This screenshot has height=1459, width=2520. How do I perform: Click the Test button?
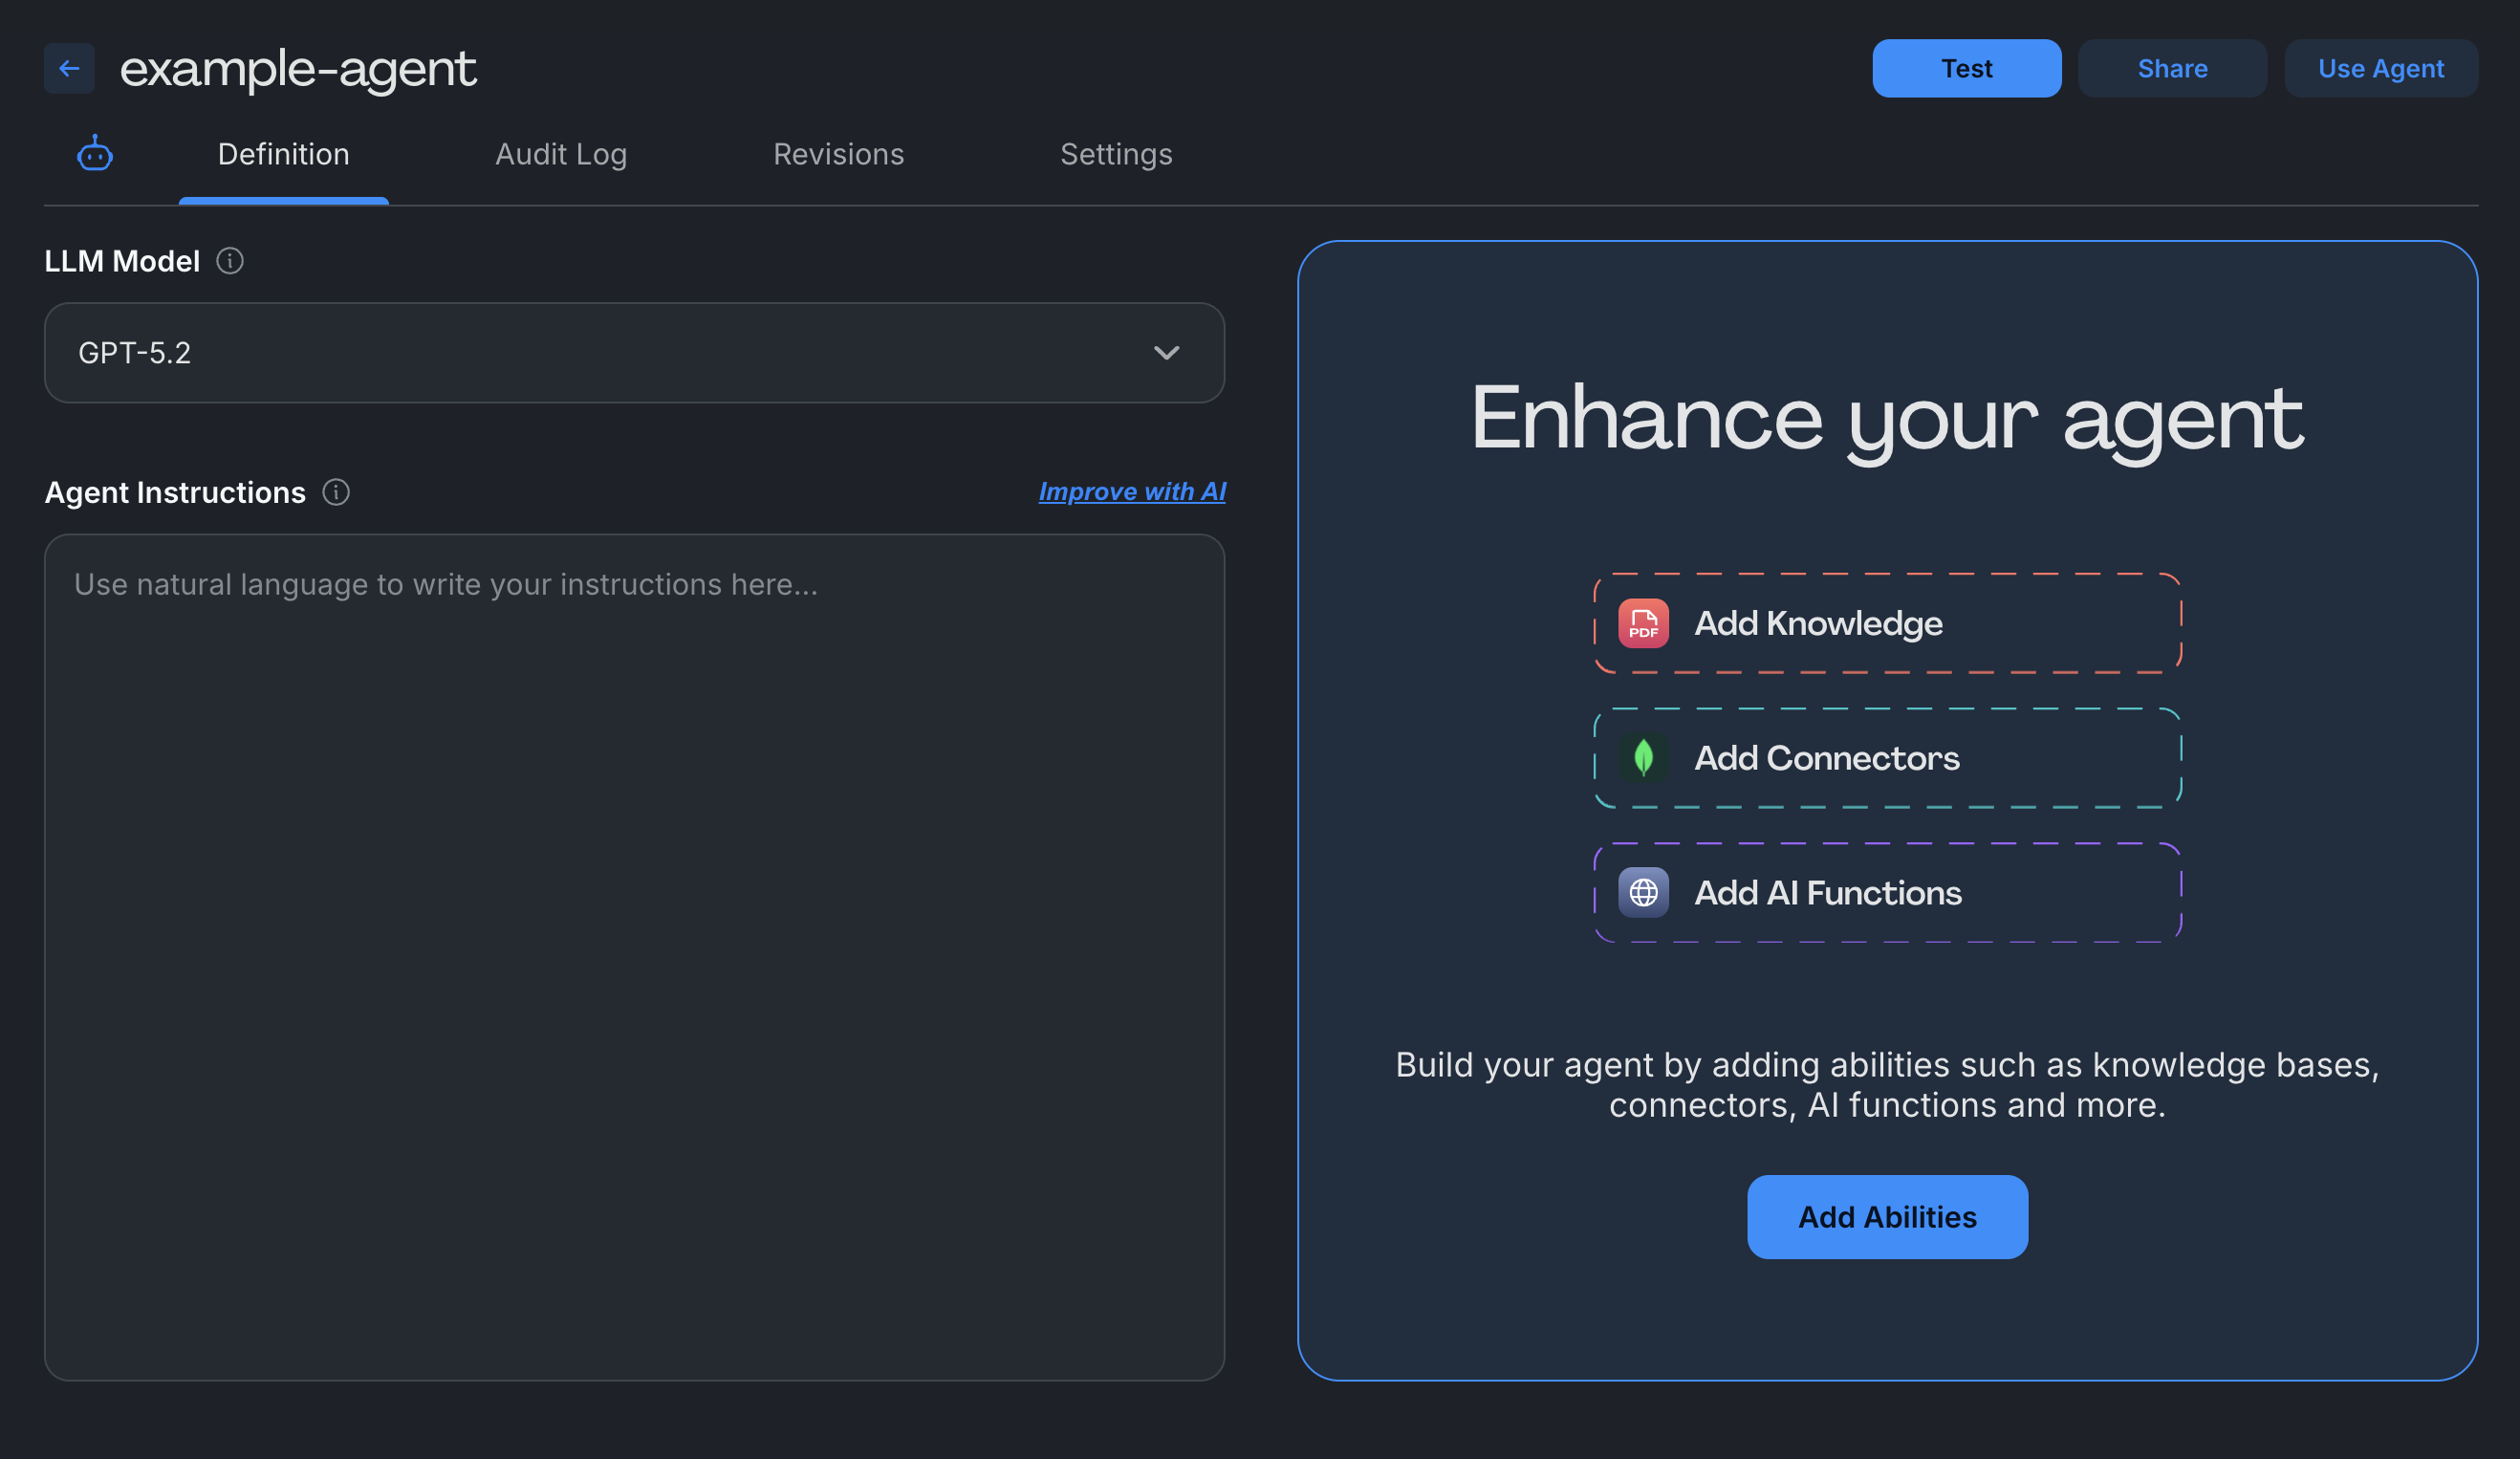(1965, 68)
